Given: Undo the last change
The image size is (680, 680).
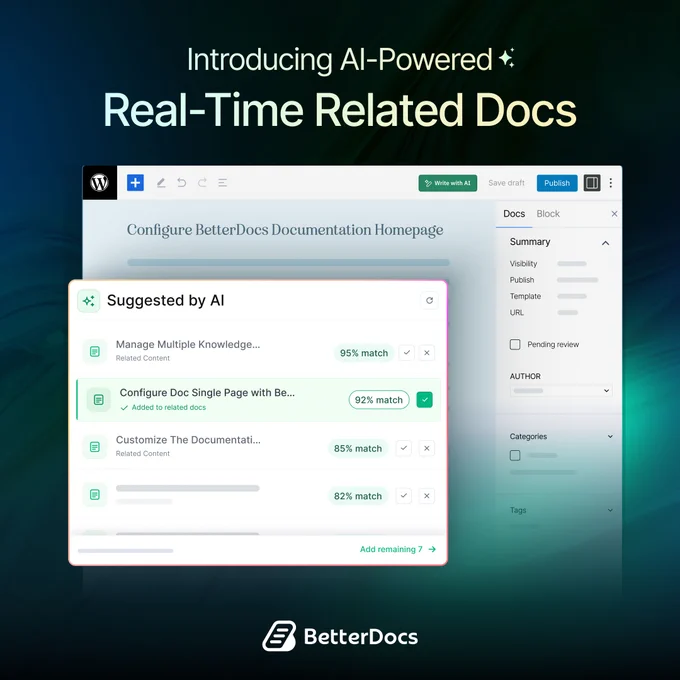Looking at the screenshot, I should point(182,183).
